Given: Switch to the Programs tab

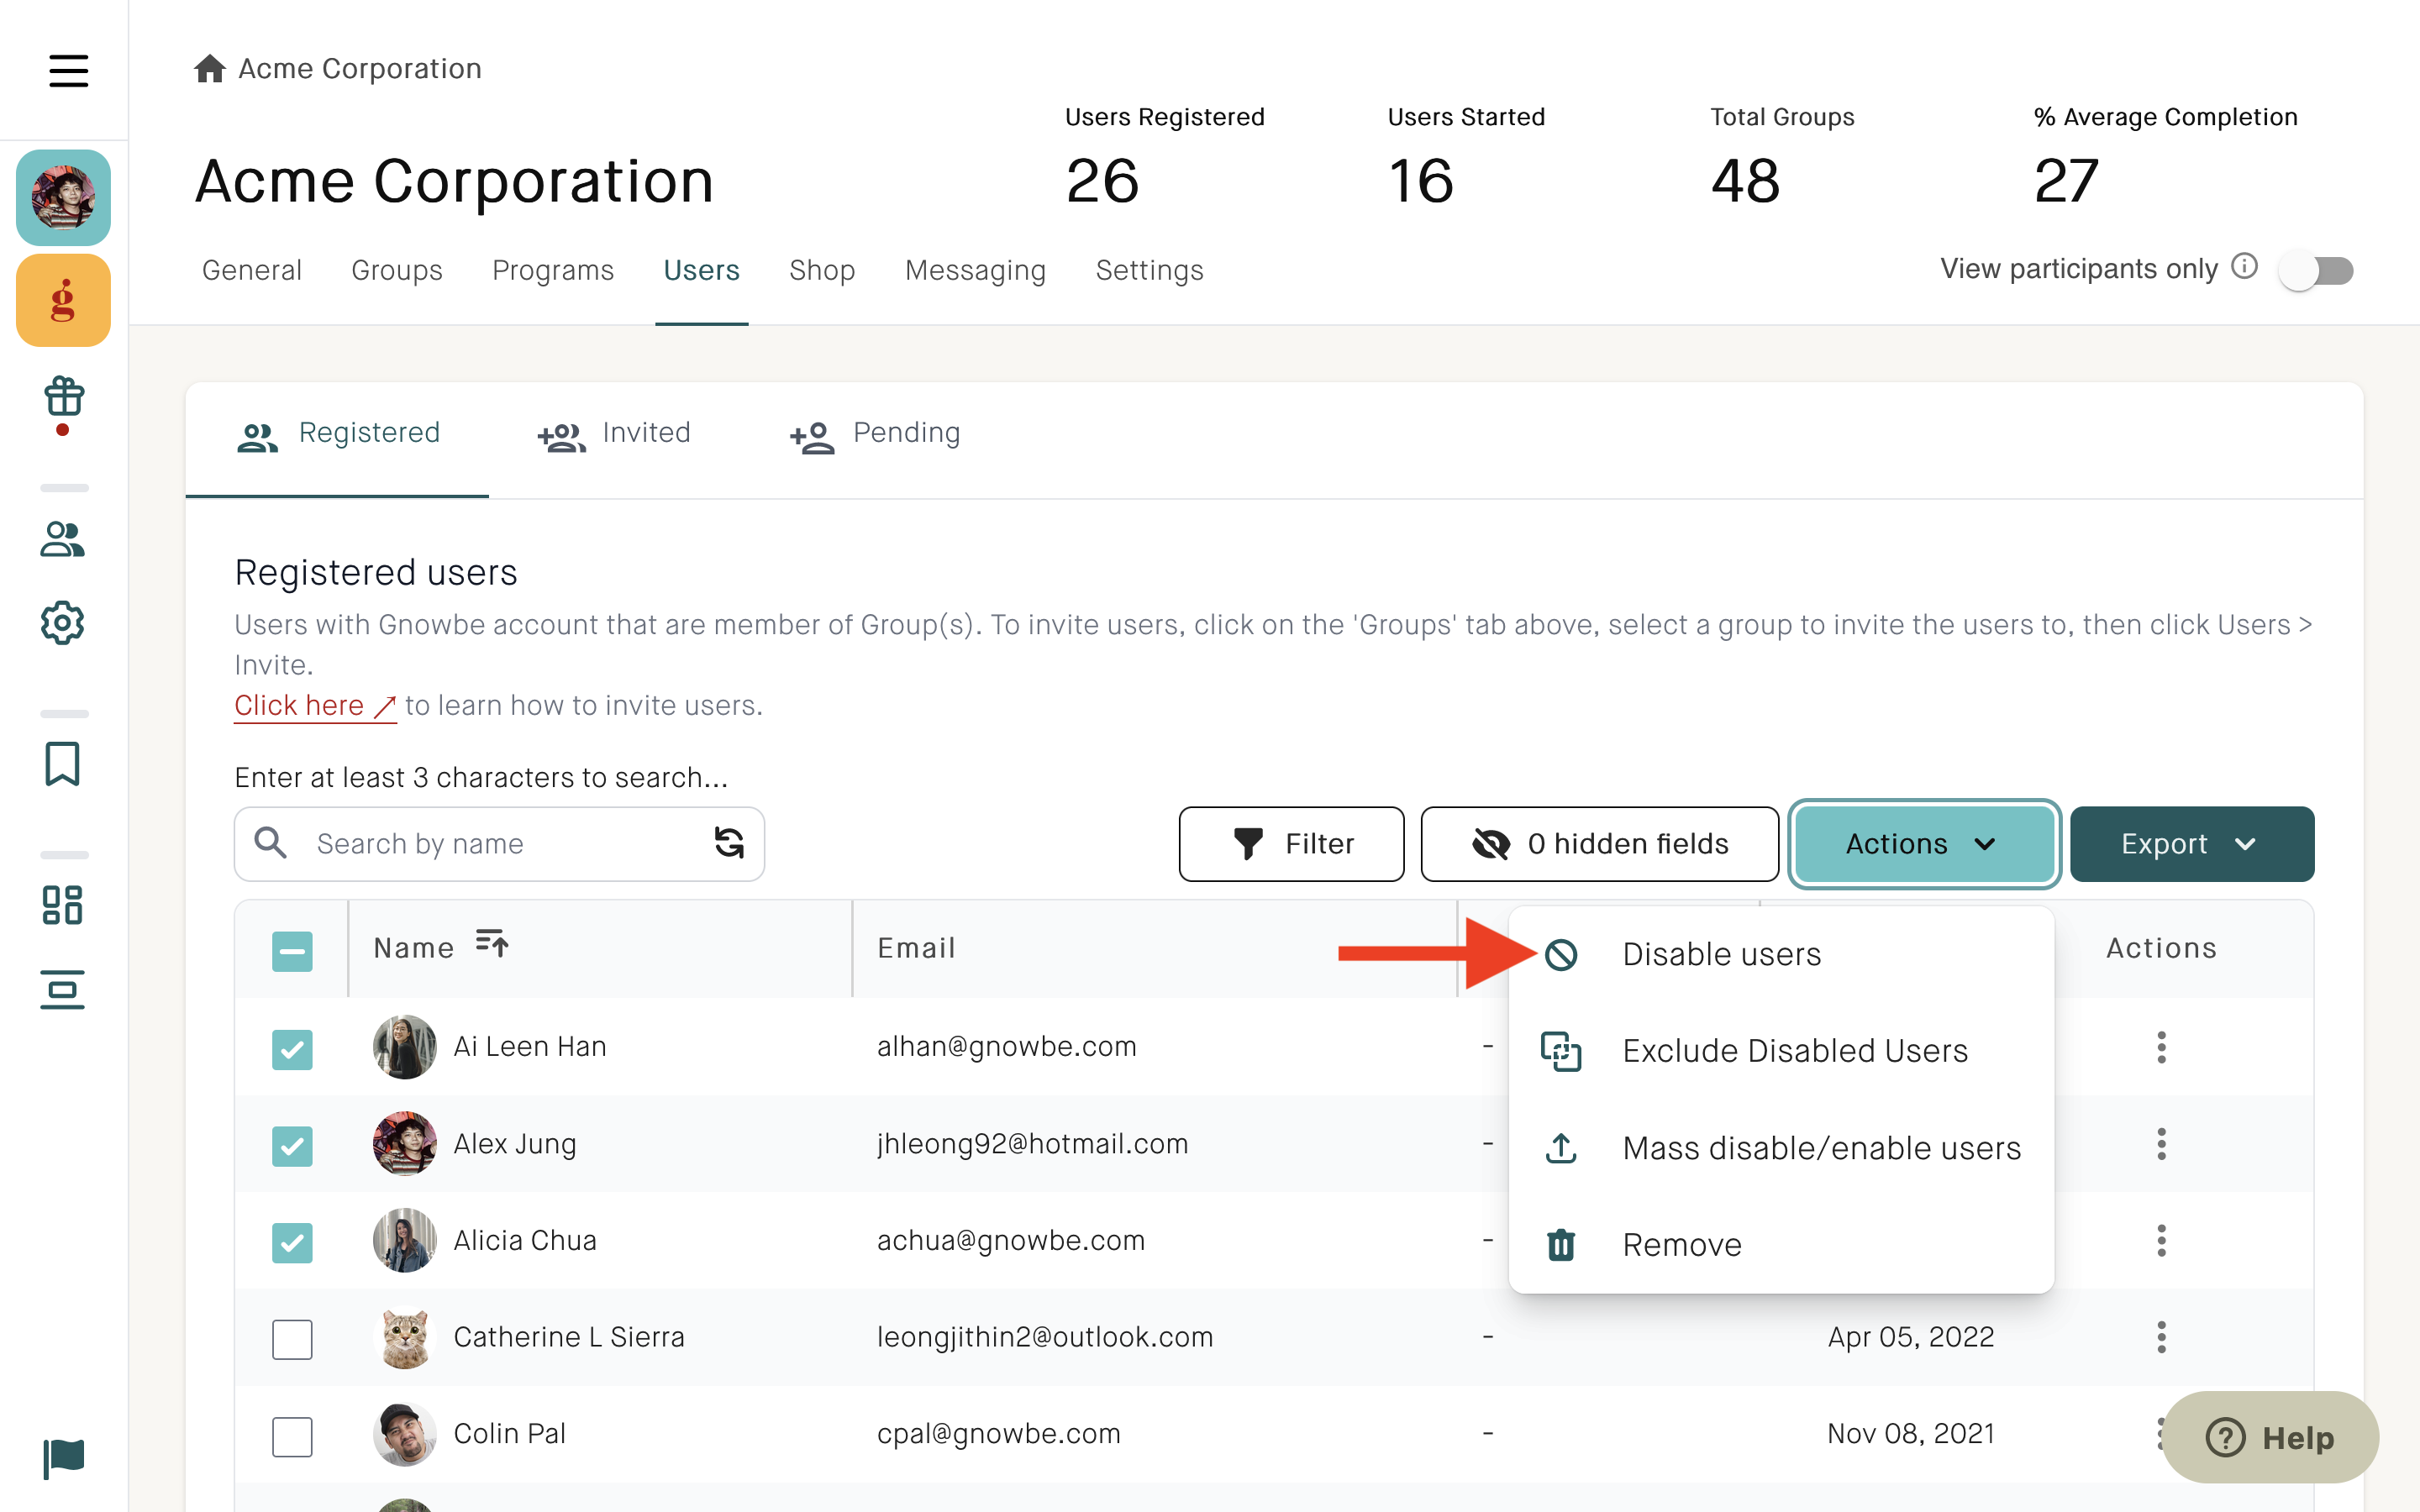Looking at the screenshot, I should pyautogui.click(x=552, y=270).
